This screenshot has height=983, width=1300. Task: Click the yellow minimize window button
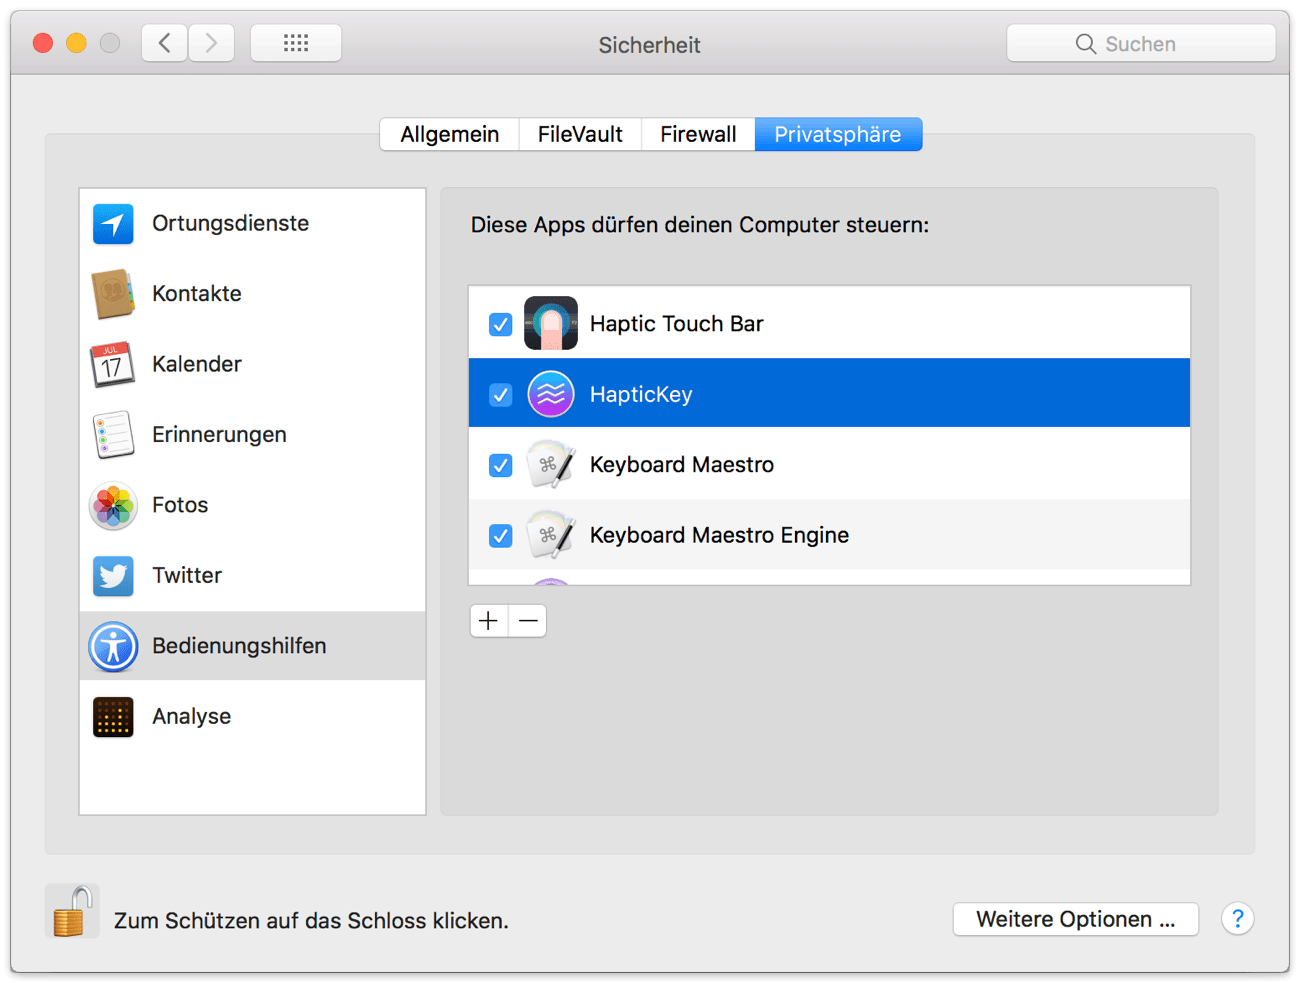(76, 43)
